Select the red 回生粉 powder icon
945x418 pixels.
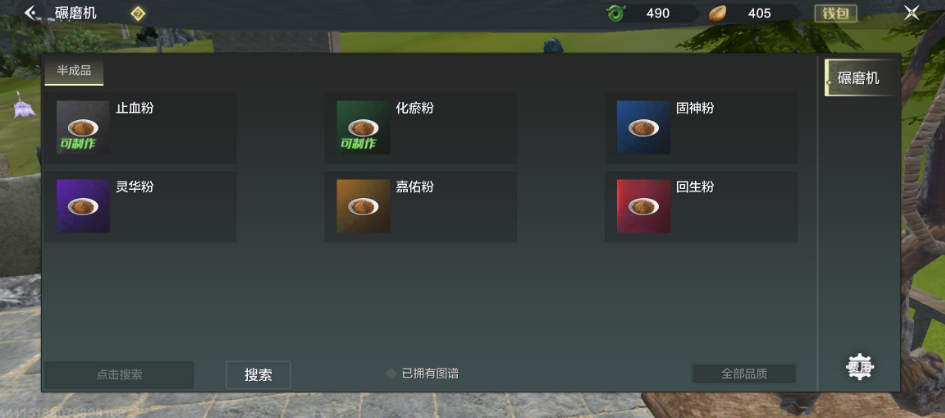point(643,206)
